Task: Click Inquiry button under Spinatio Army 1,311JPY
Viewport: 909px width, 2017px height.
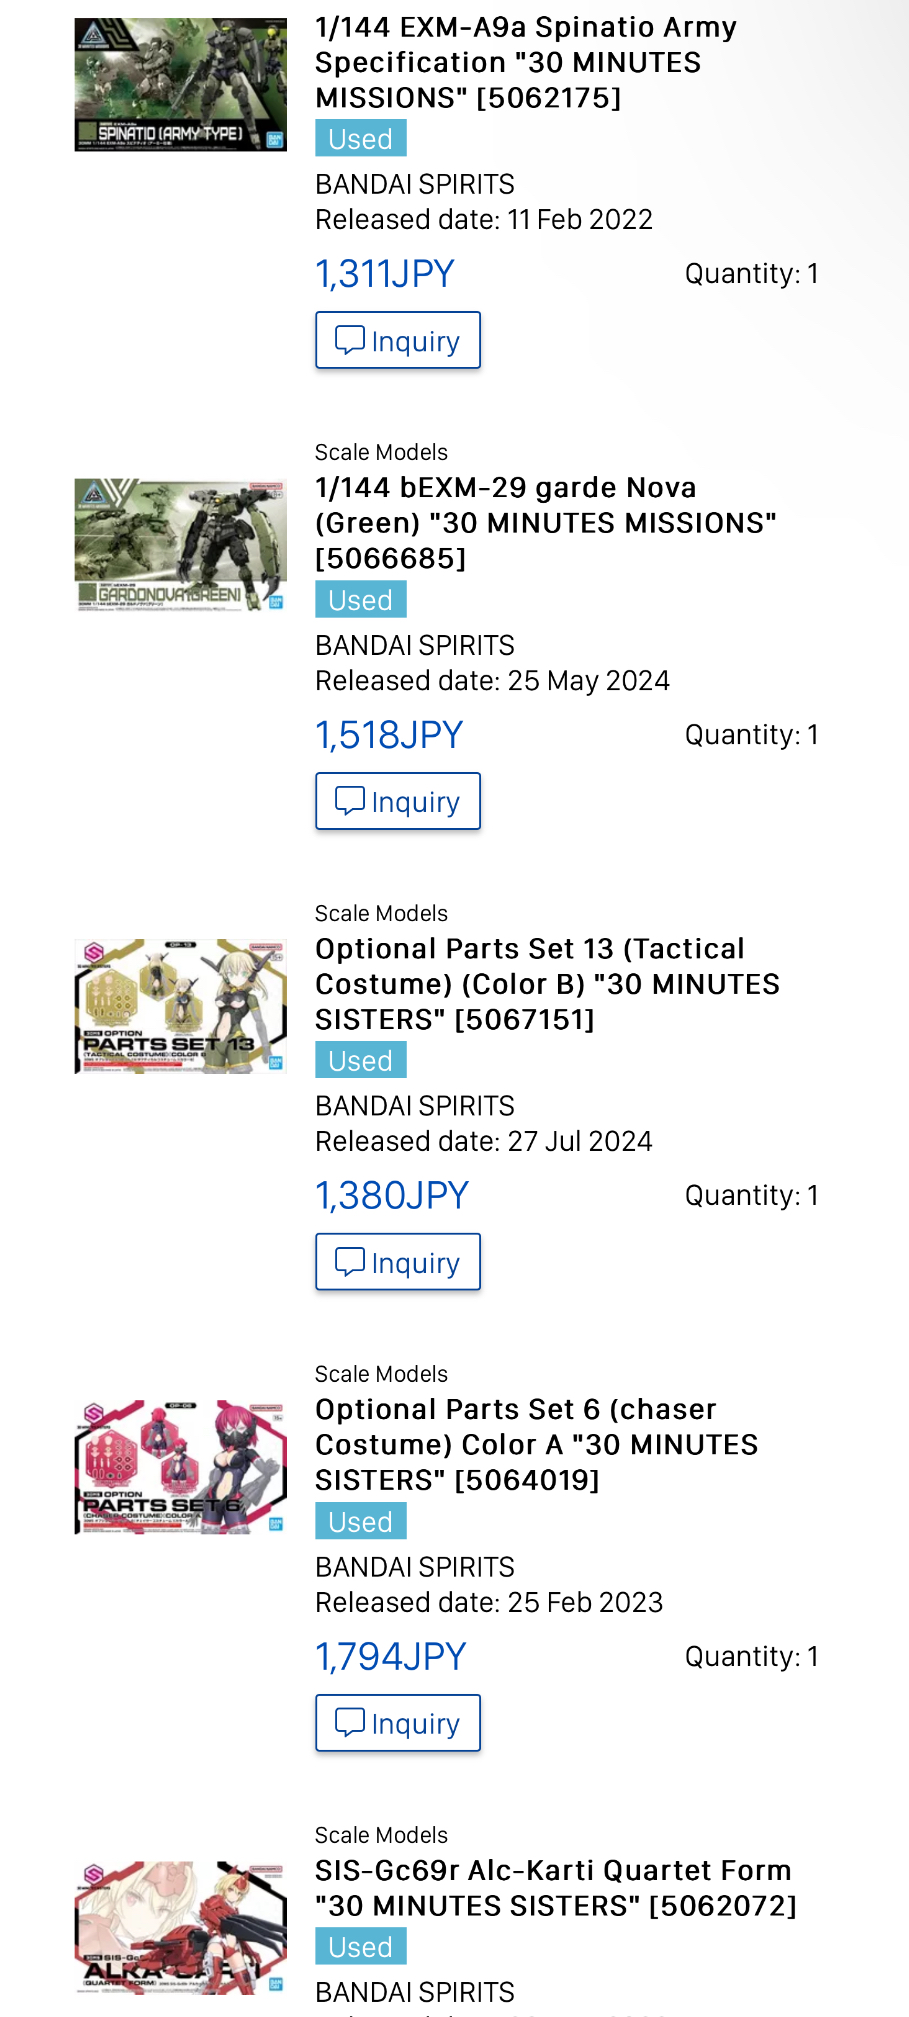Action: point(398,340)
